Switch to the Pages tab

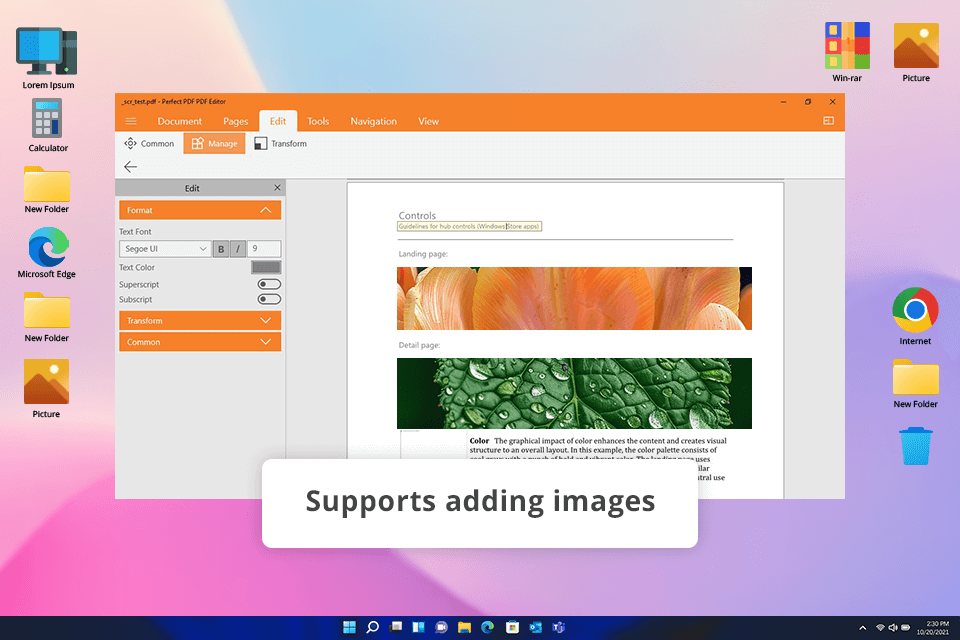coord(236,121)
